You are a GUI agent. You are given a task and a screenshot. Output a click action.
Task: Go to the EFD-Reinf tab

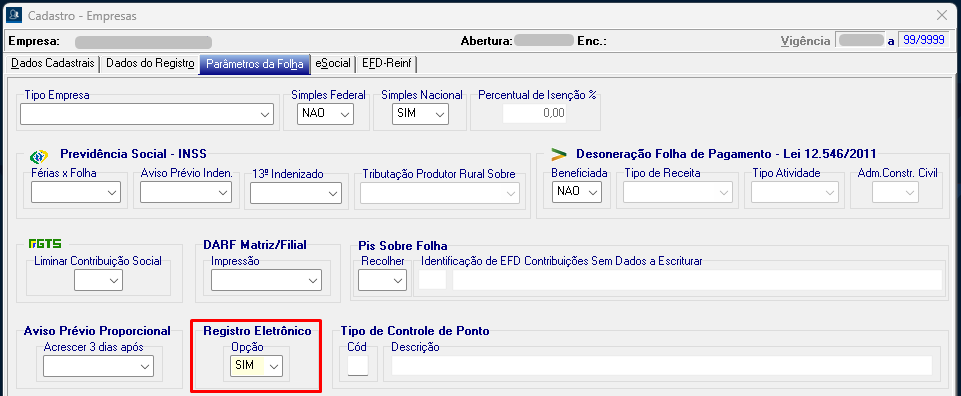tap(386, 63)
